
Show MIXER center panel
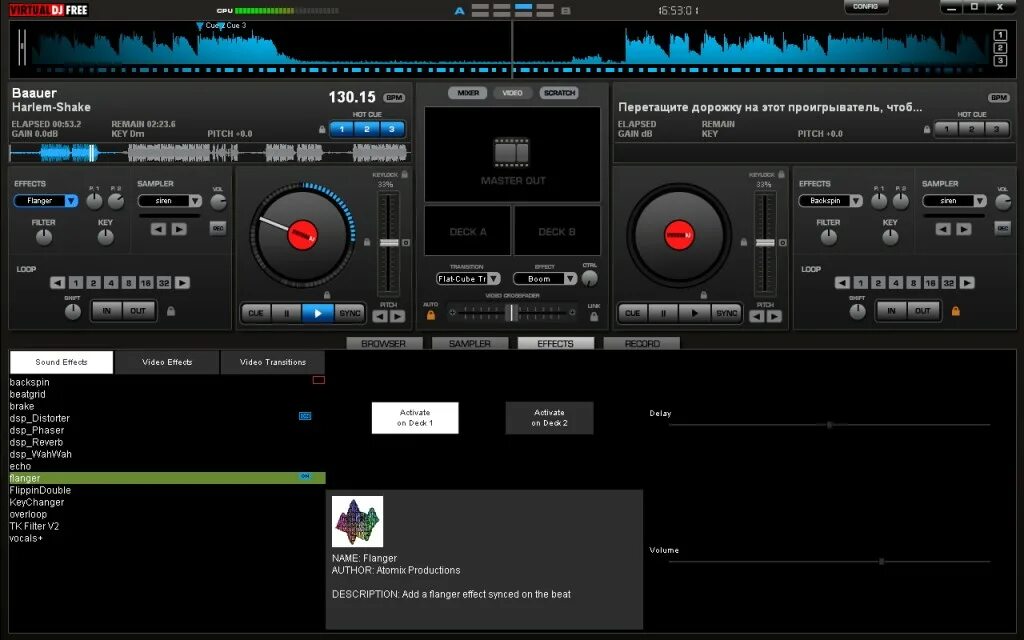[x=468, y=93]
